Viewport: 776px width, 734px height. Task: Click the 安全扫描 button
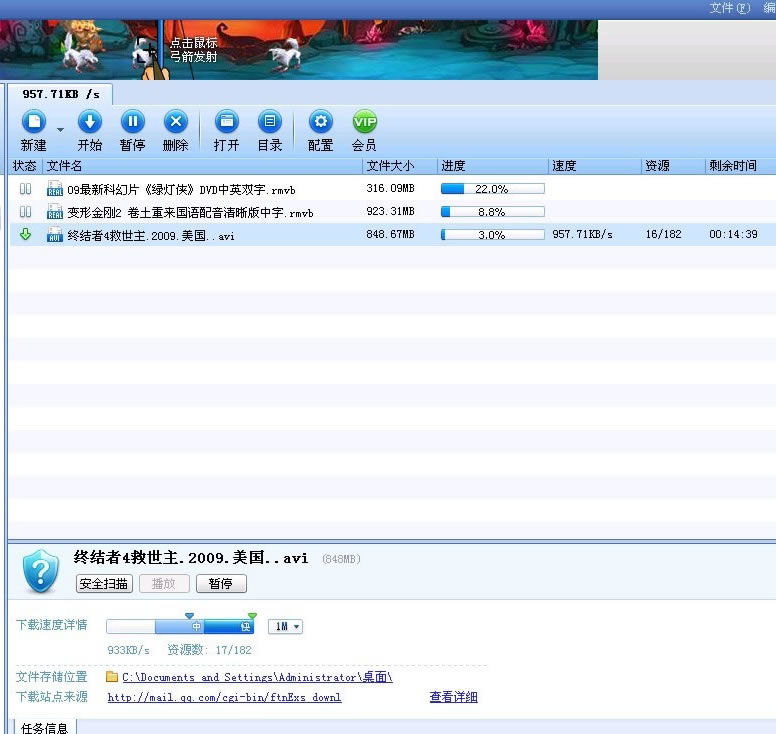pyautogui.click(x=104, y=584)
